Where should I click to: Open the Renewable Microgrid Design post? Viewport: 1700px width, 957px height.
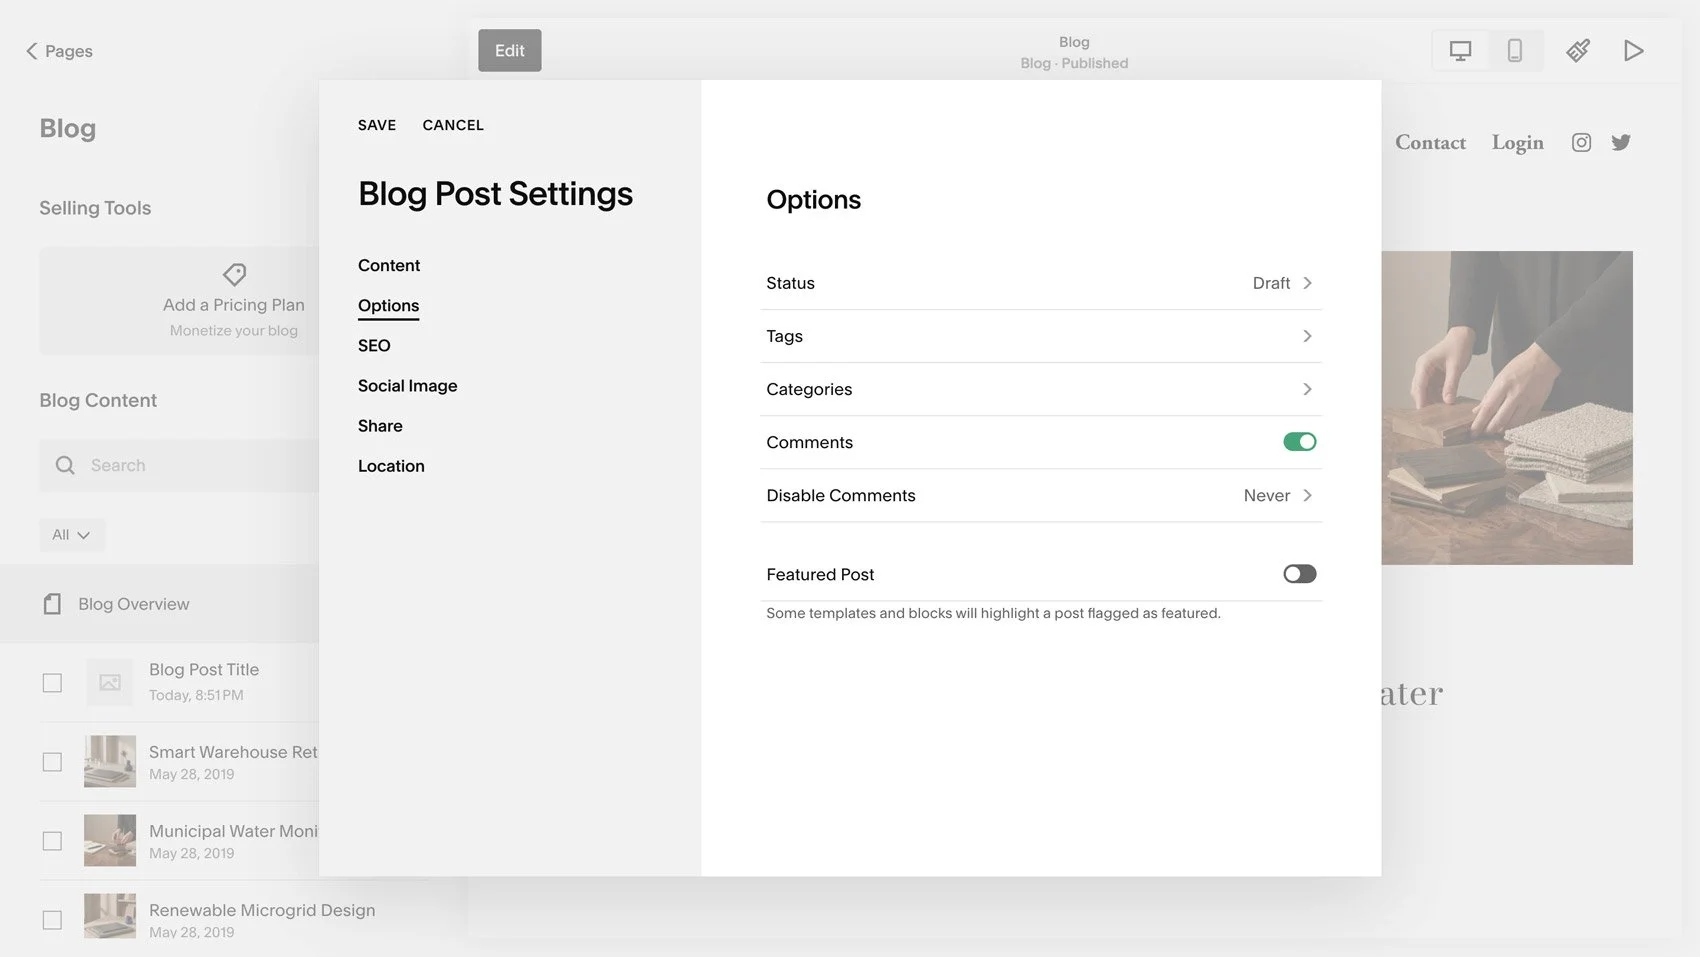[261, 910]
